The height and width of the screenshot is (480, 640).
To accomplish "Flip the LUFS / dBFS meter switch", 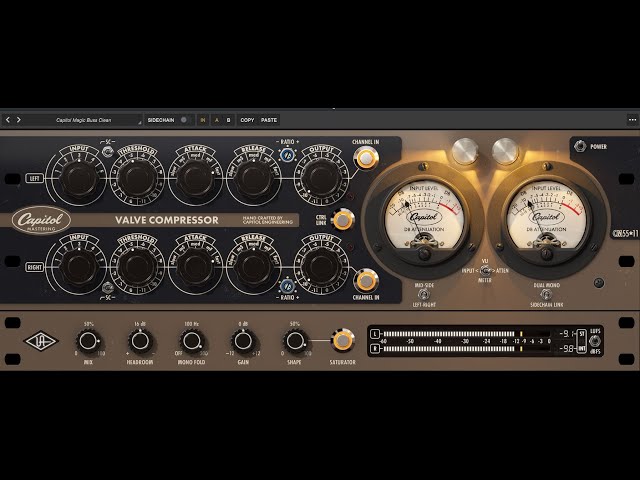I will (x=594, y=341).
